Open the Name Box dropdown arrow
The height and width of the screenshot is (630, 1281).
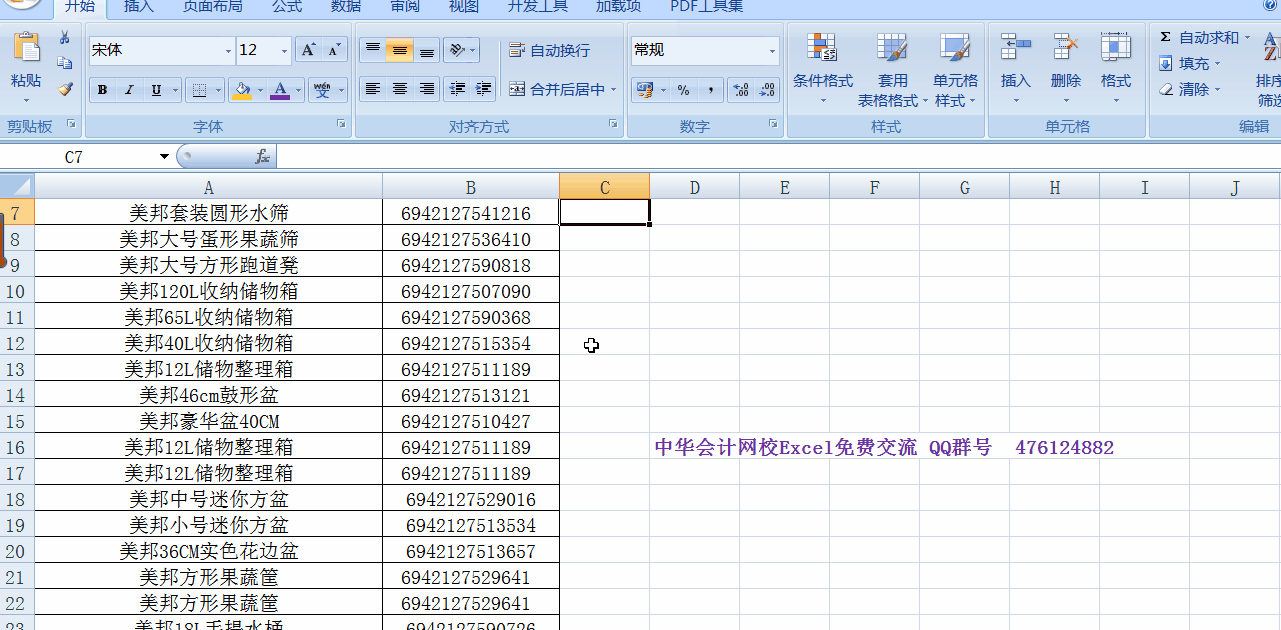pos(164,157)
